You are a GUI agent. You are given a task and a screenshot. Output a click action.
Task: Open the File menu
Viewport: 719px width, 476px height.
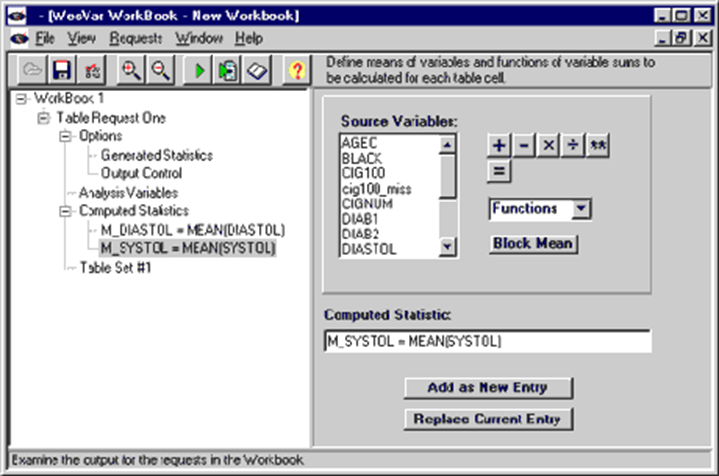tap(45, 39)
